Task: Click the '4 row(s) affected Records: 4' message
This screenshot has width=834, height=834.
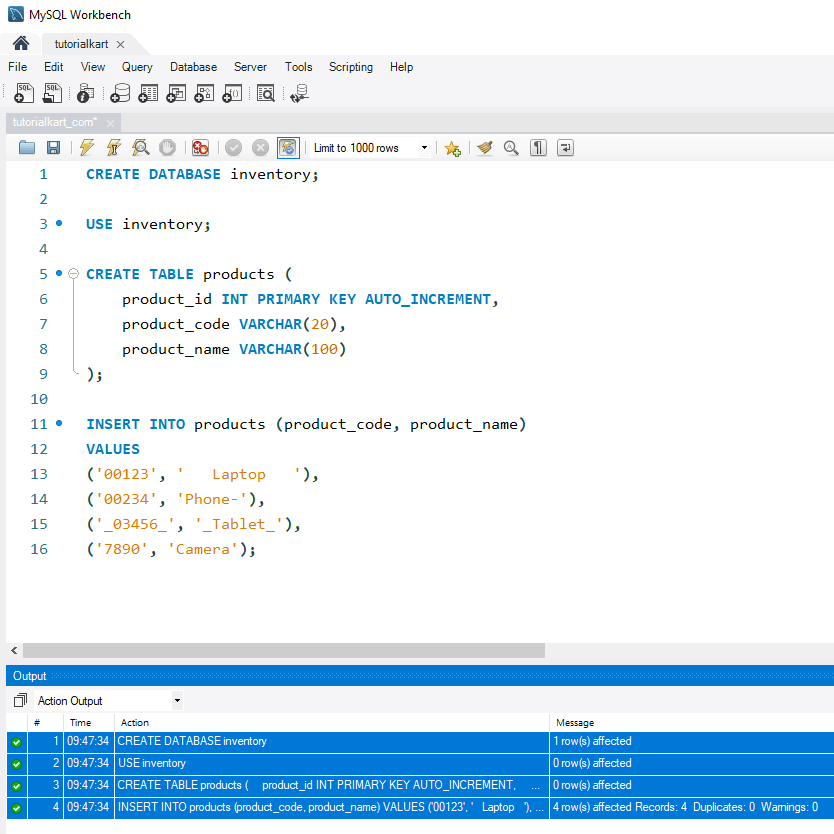Action: pos(685,807)
